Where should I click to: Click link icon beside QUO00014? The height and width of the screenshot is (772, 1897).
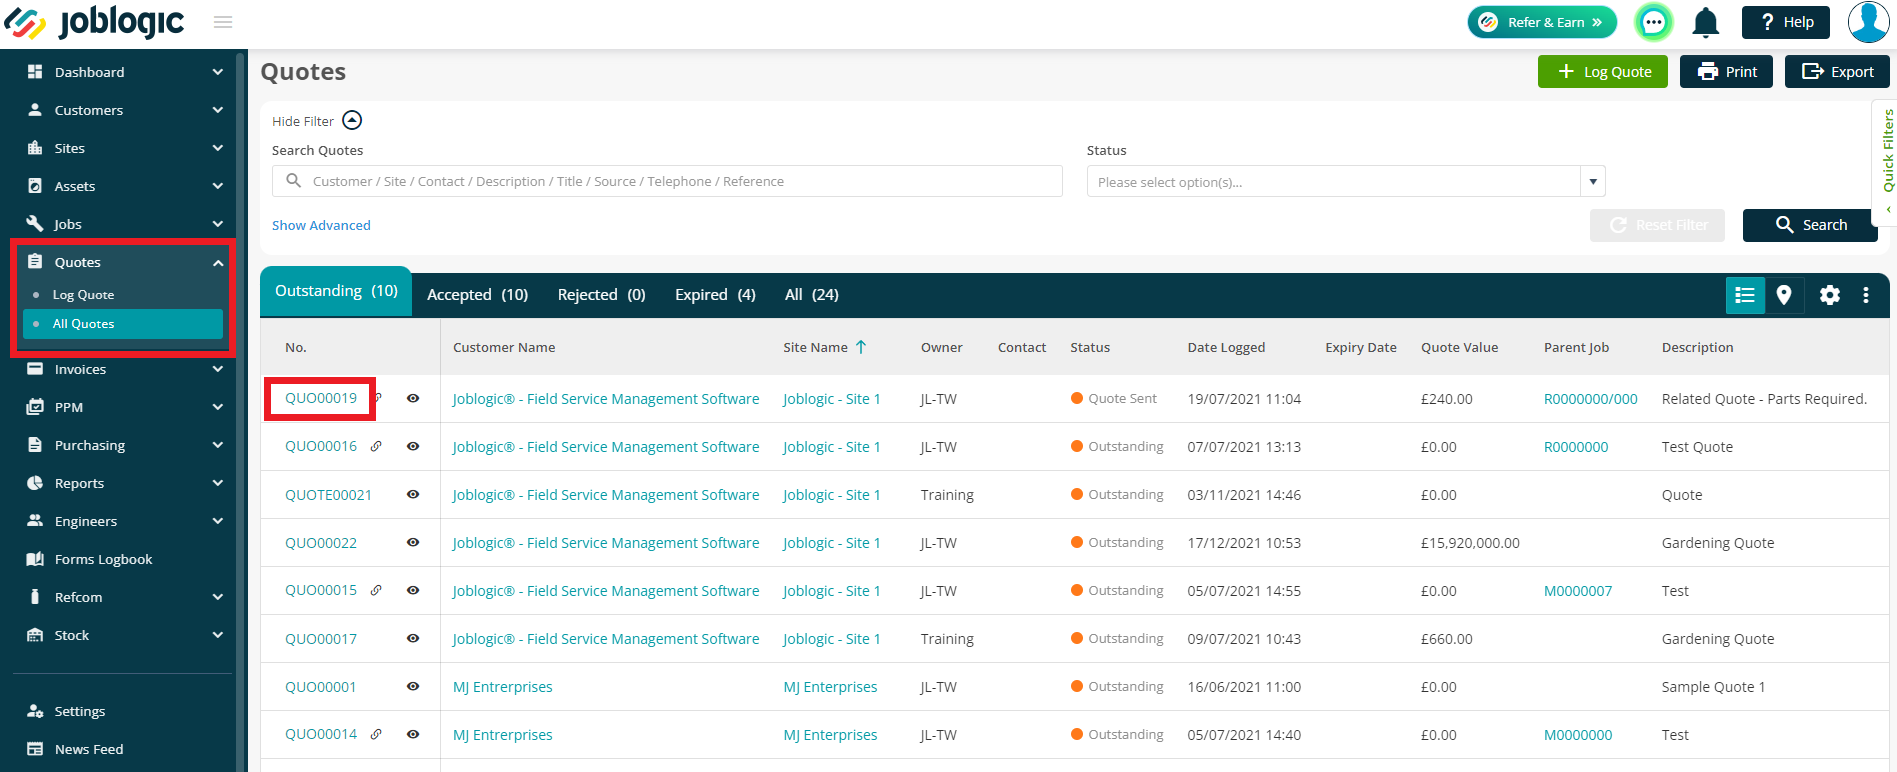(x=376, y=734)
